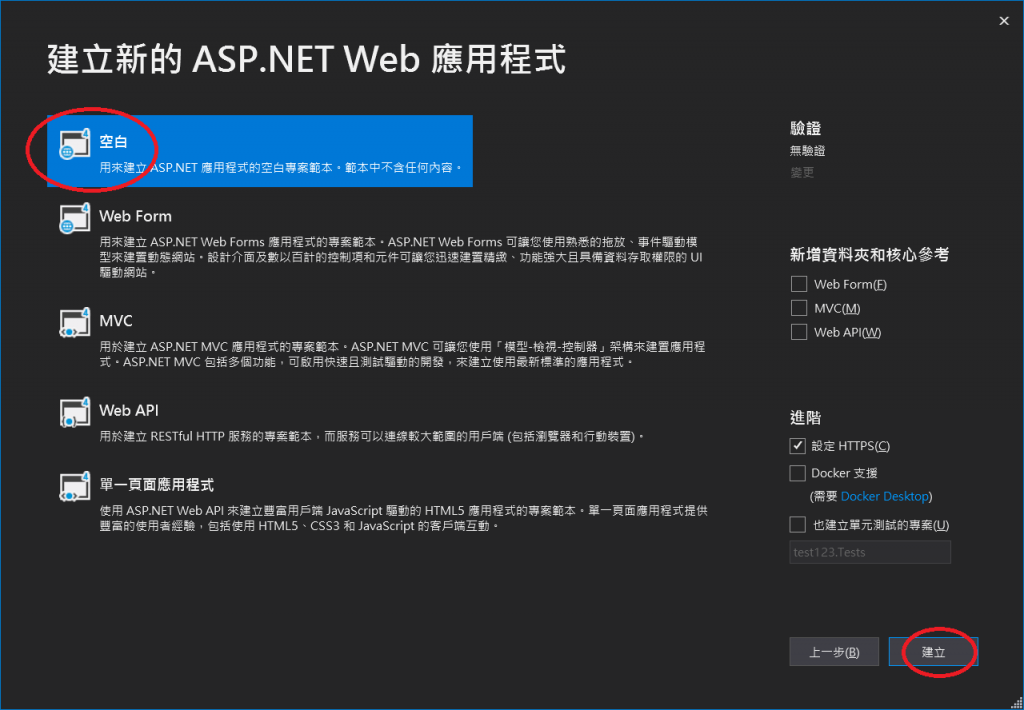Select the MVC template title

[x=116, y=321]
